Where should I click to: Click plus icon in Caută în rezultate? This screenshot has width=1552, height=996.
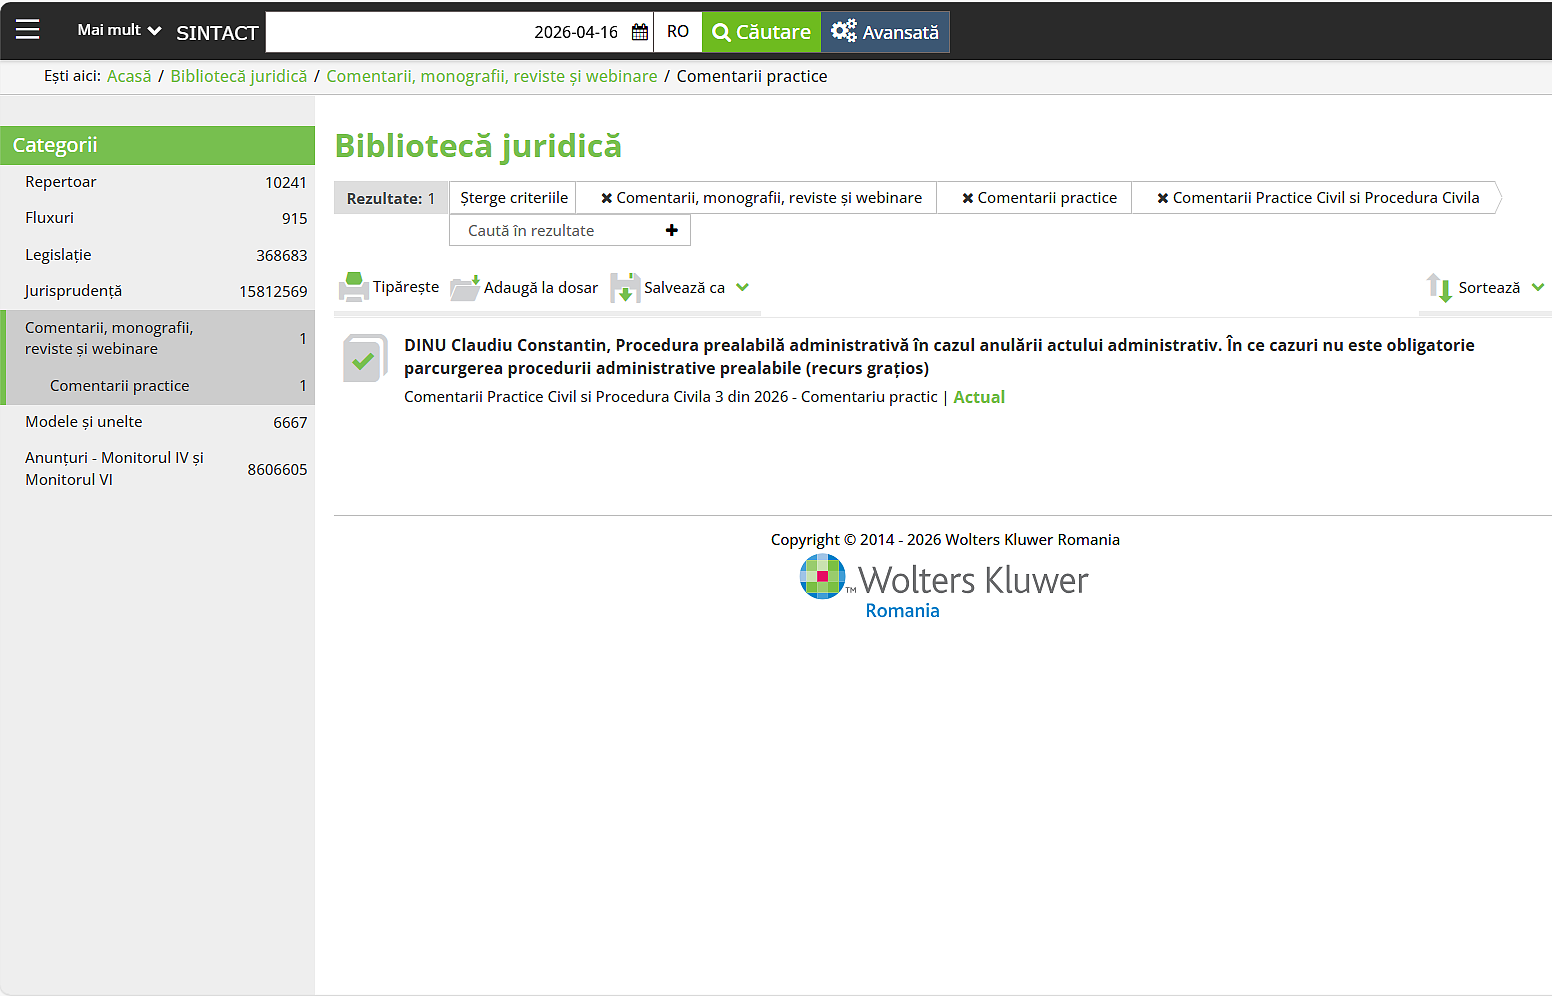click(672, 230)
